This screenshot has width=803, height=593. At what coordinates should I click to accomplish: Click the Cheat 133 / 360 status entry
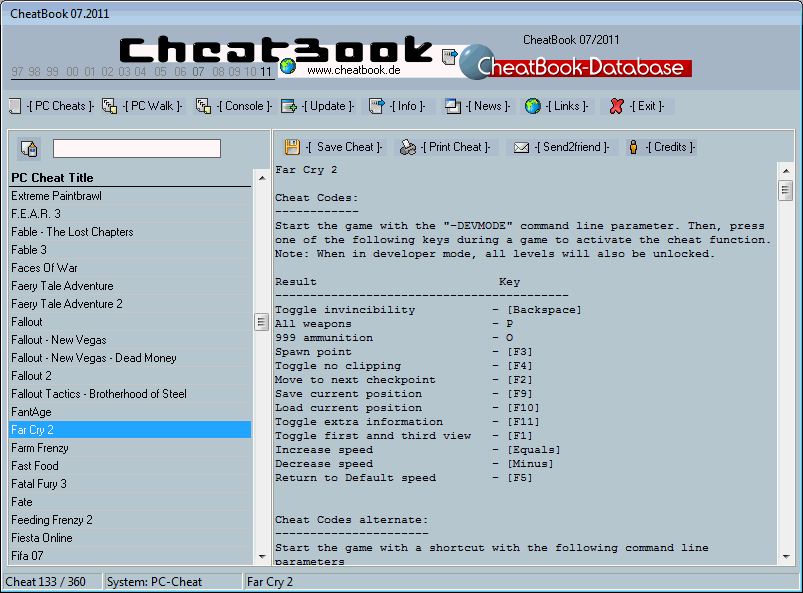click(x=53, y=582)
